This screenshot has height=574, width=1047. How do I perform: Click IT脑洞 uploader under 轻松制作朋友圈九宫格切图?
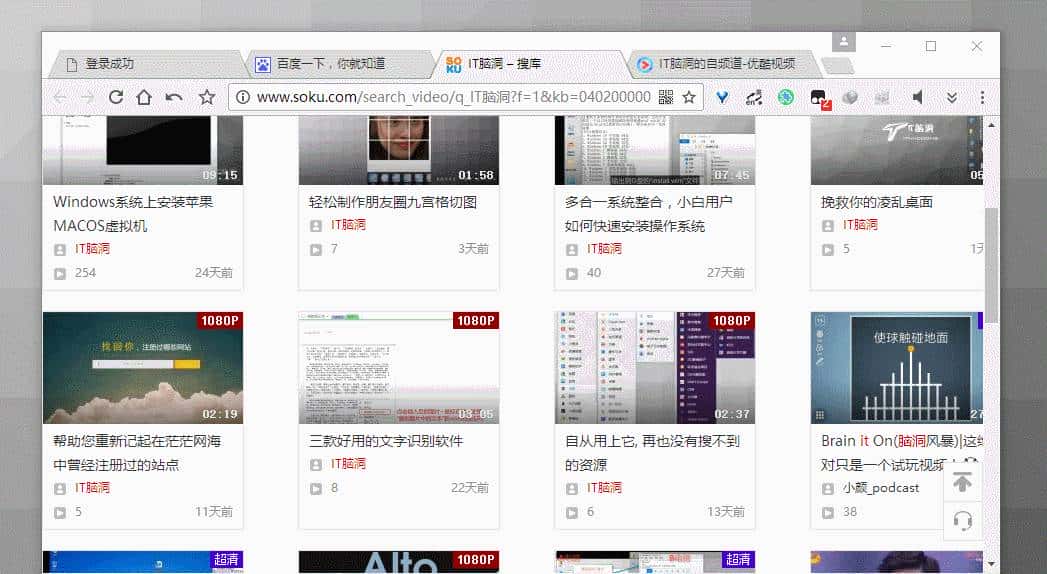[348, 225]
